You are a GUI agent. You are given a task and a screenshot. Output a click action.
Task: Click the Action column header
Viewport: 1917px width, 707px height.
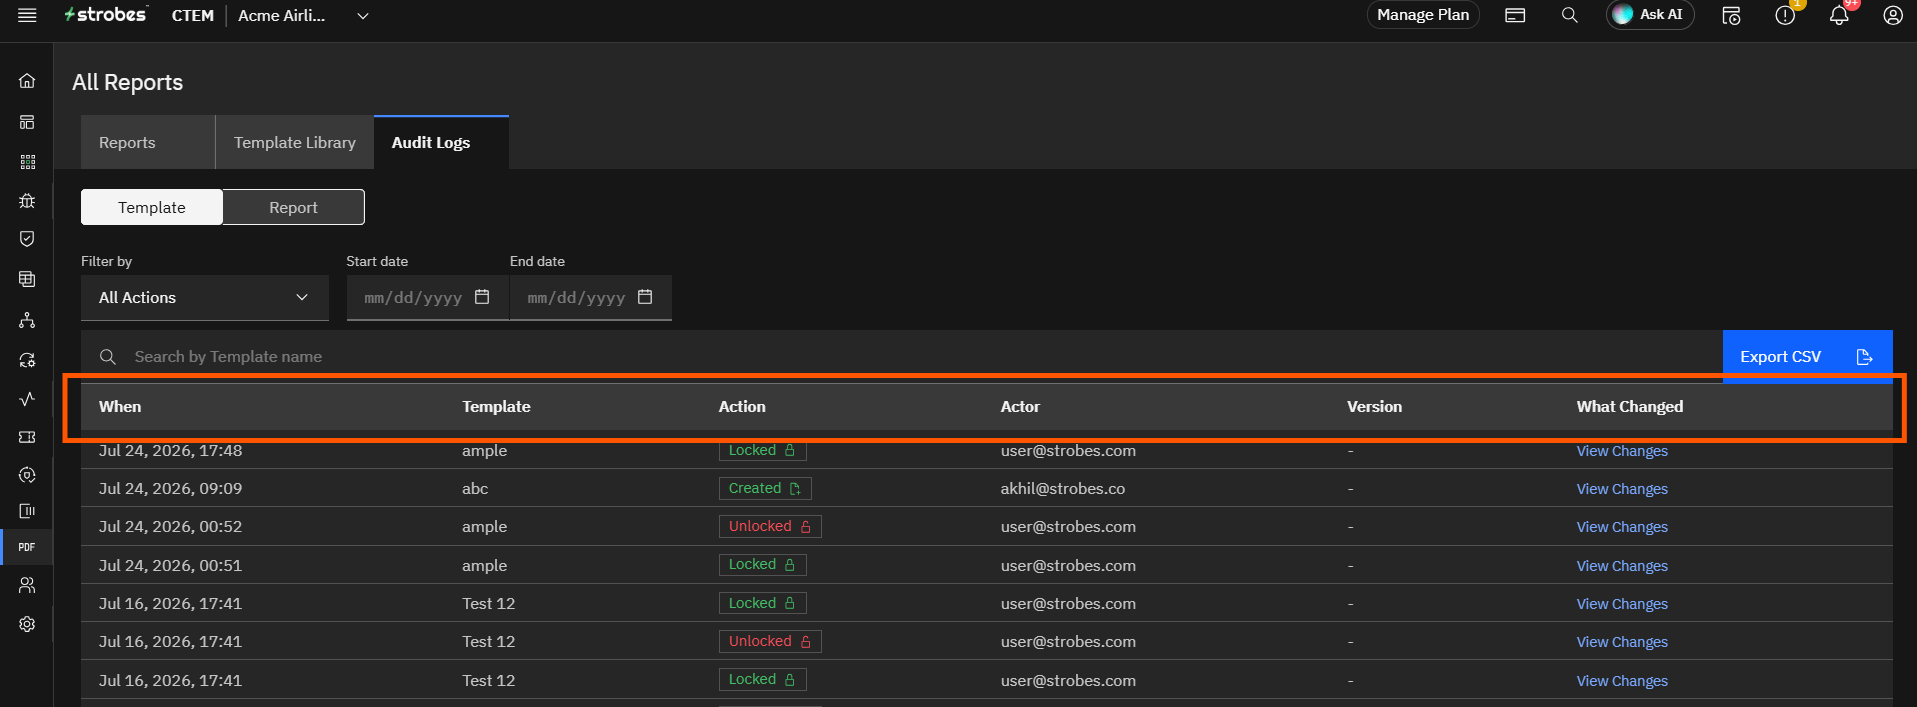point(742,407)
